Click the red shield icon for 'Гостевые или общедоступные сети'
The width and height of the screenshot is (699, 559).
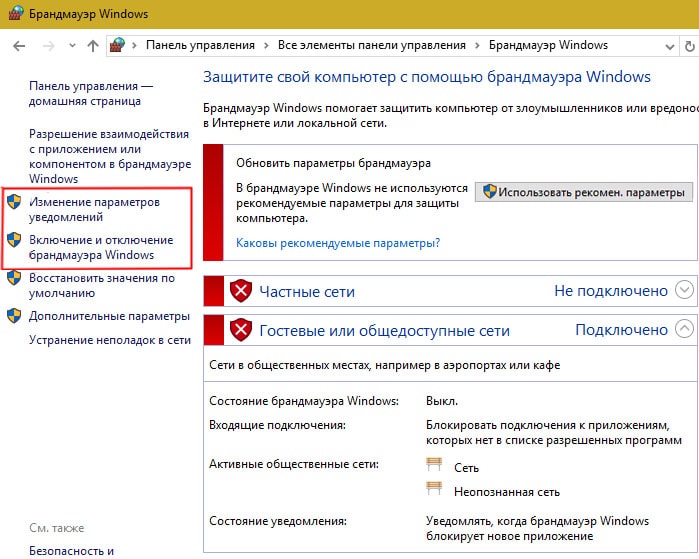pos(241,330)
